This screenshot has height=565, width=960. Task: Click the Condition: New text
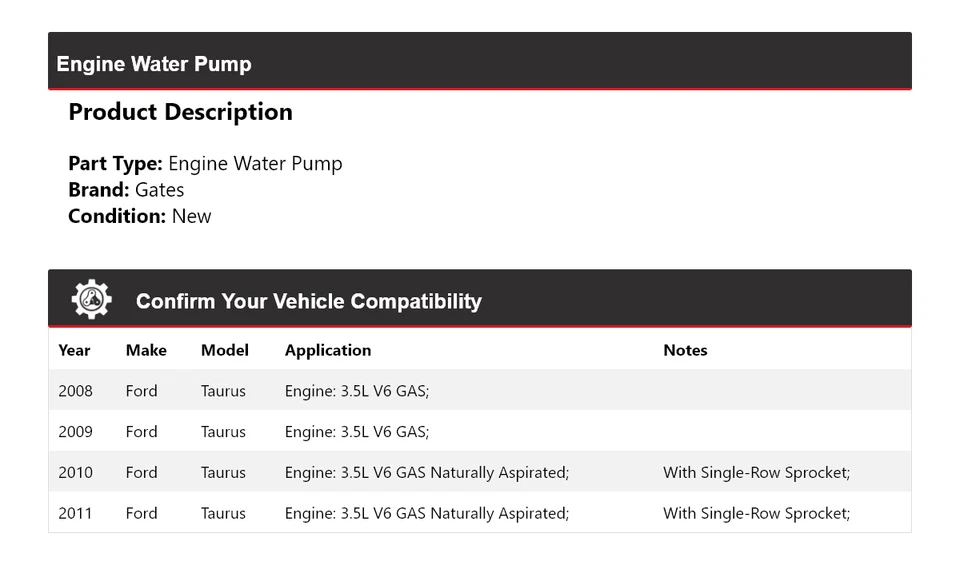click(x=139, y=216)
